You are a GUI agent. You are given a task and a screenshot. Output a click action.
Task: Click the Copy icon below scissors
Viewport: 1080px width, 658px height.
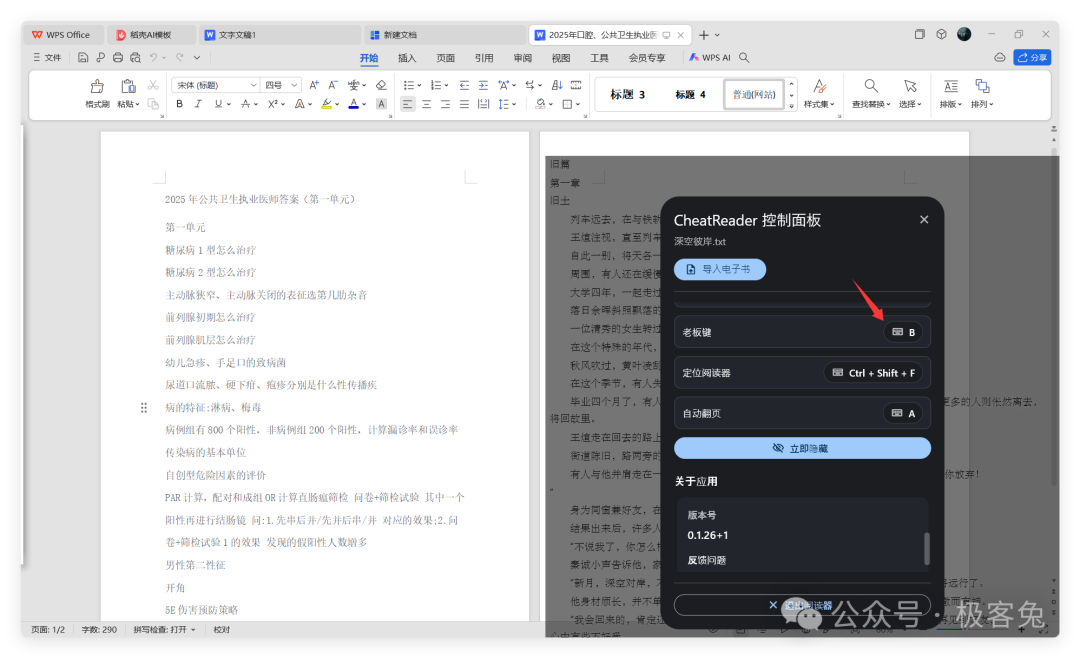click(x=153, y=104)
